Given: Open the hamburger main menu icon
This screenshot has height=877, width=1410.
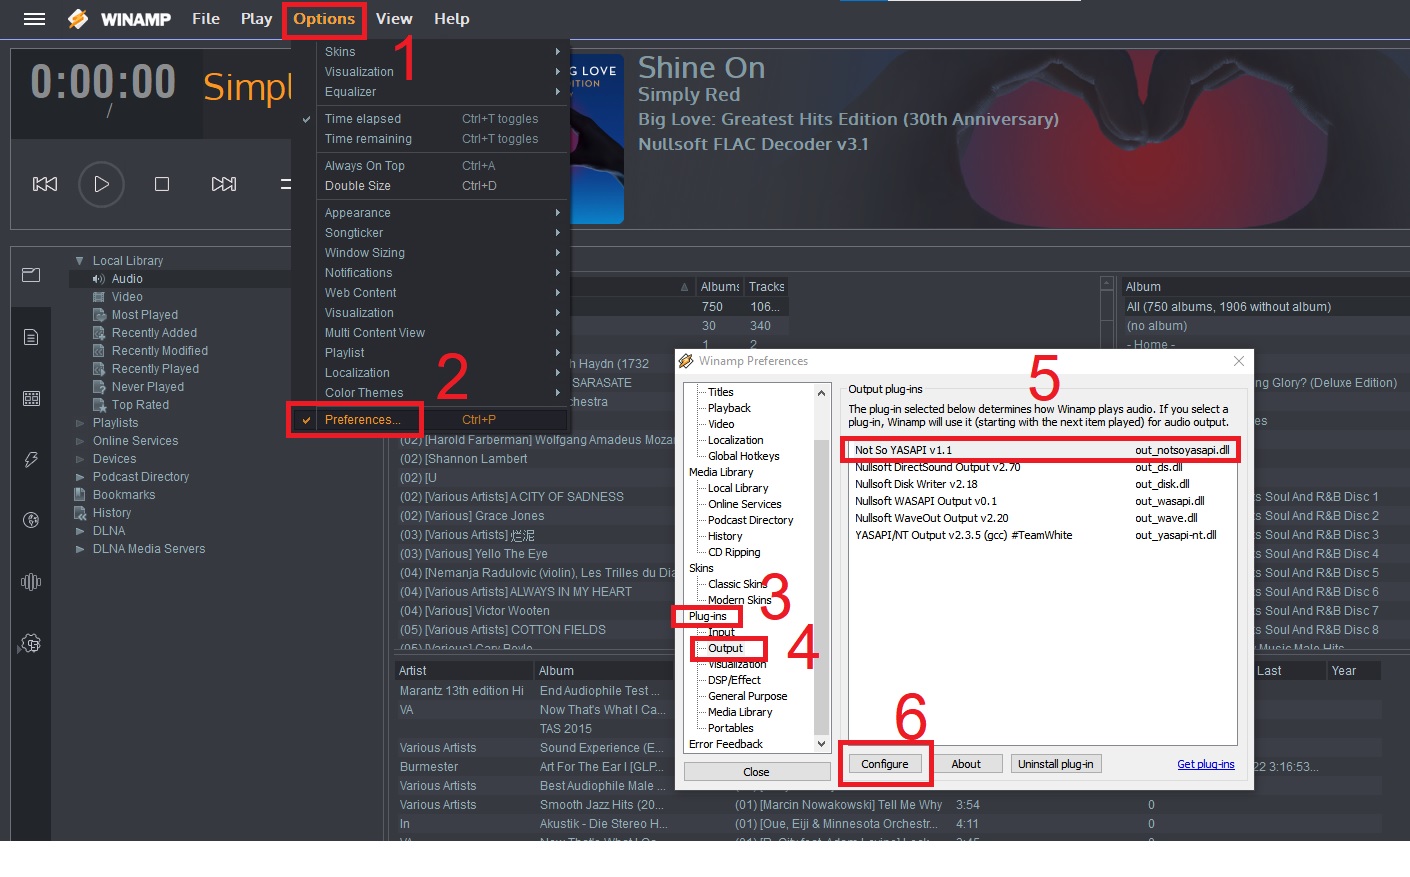Looking at the screenshot, I should pos(34,19).
